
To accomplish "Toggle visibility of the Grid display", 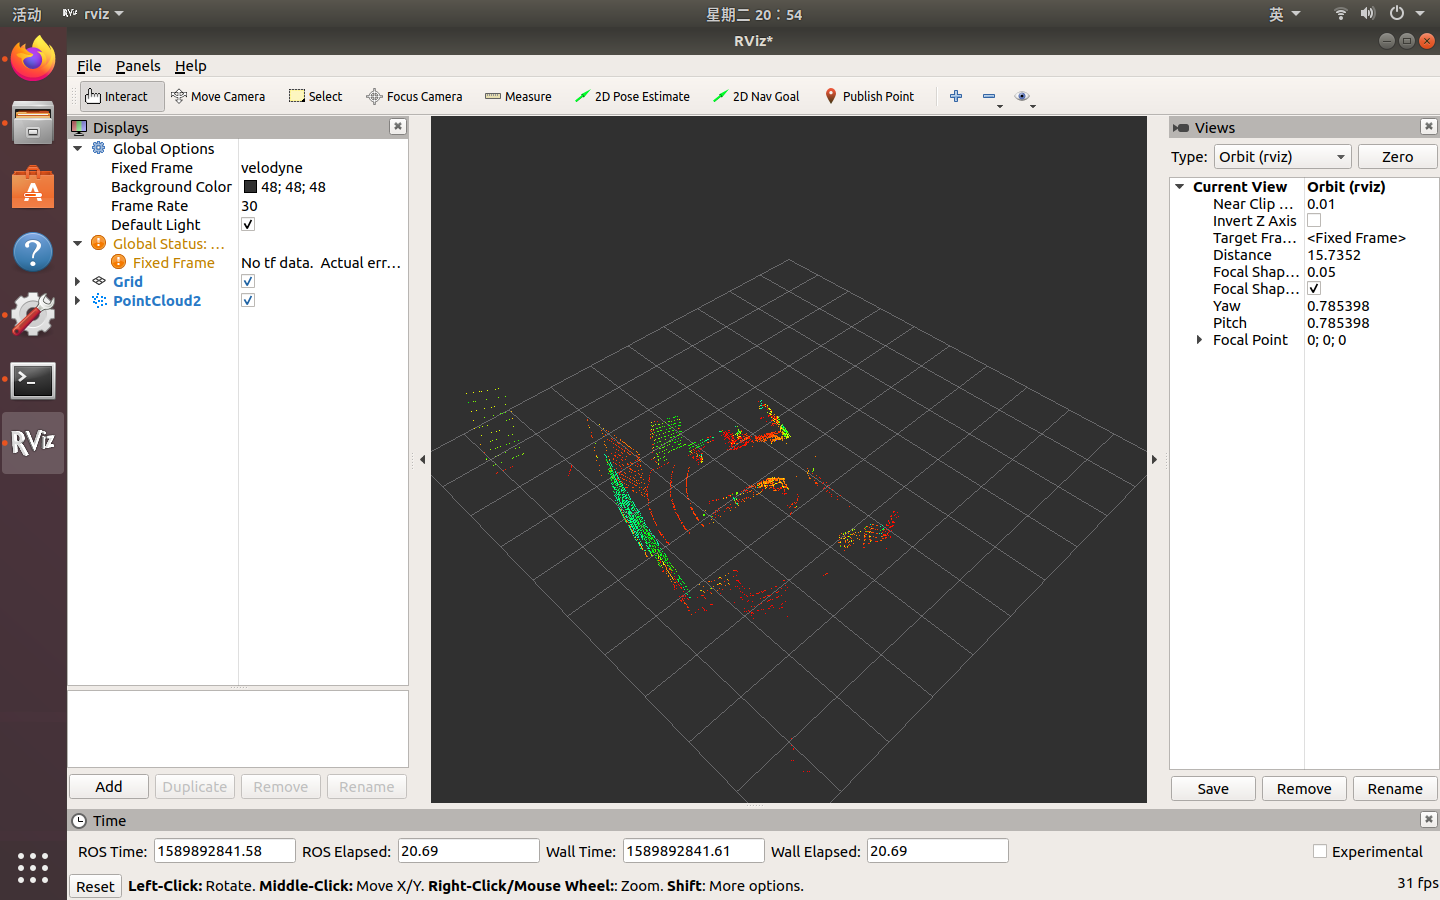I will 247,281.
